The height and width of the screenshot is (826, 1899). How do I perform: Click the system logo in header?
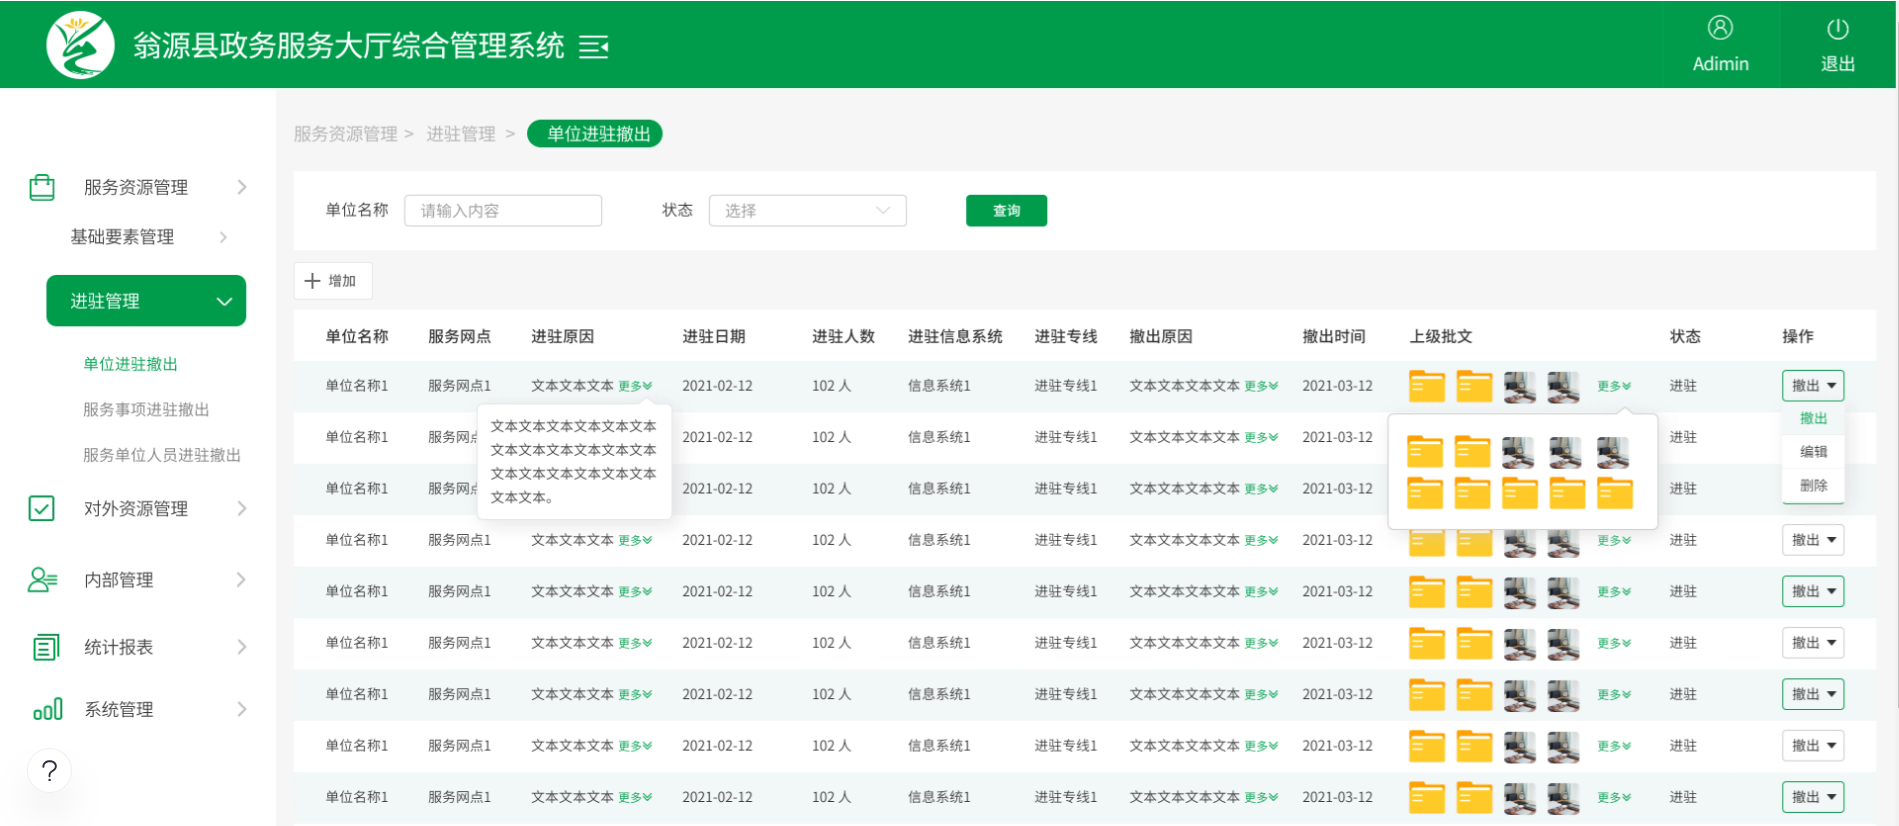(x=80, y=45)
